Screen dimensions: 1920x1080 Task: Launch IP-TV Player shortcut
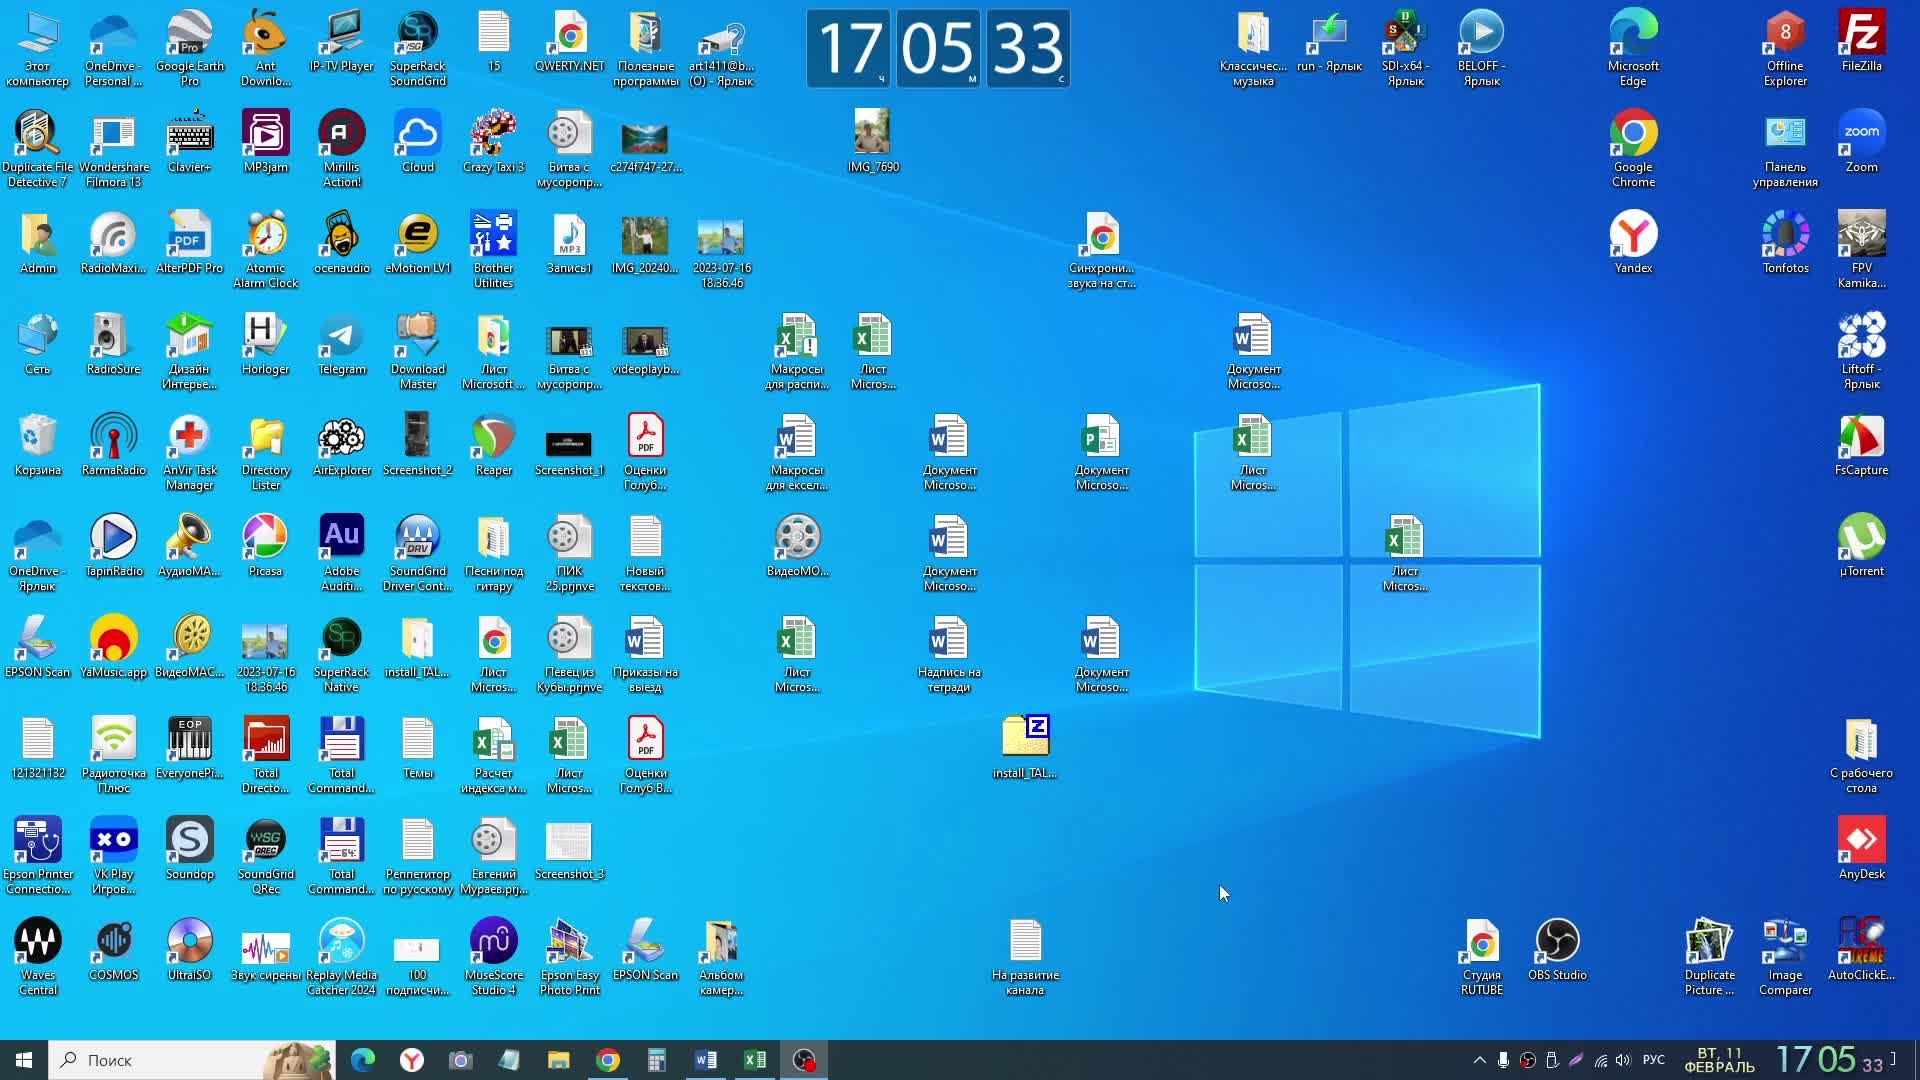(x=341, y=41)
